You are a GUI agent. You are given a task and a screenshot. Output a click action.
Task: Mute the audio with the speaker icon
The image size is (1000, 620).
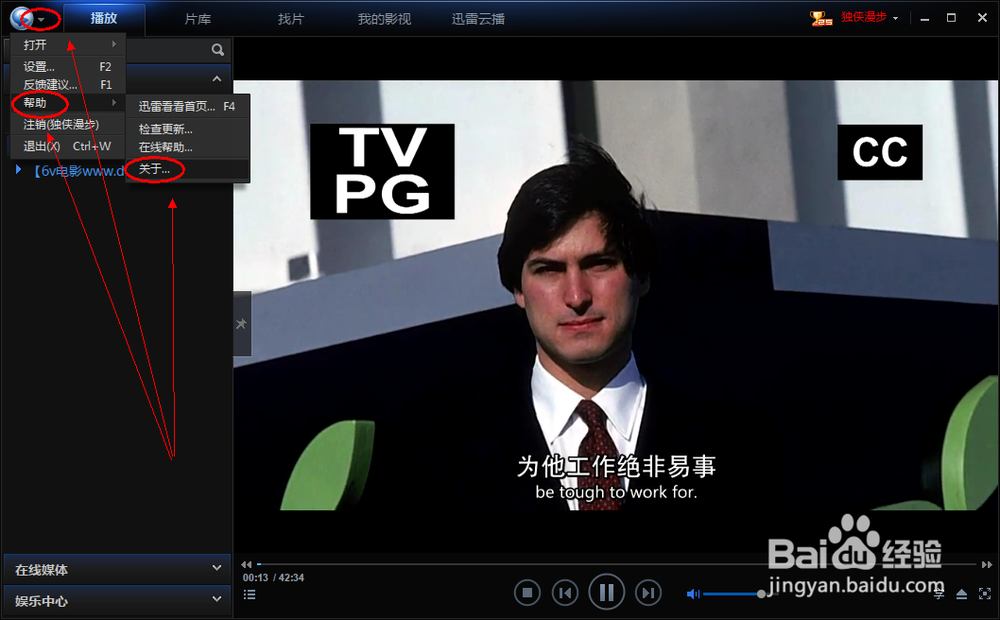[x=693, y=593]
